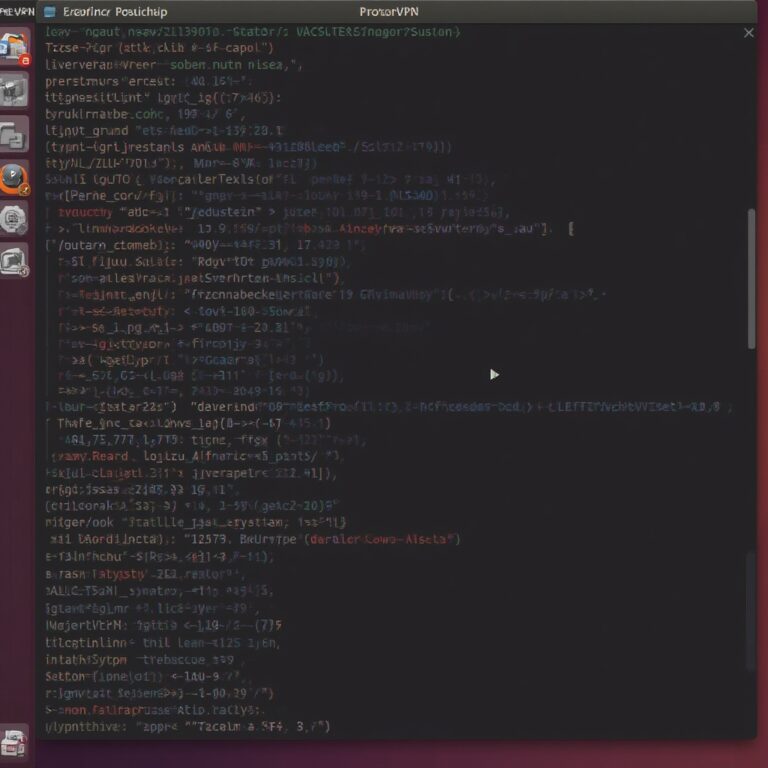Click the ProtorVPN window title
Image resolution: width=768 pixels, height=768 pixels.
(x=389, y=12)
